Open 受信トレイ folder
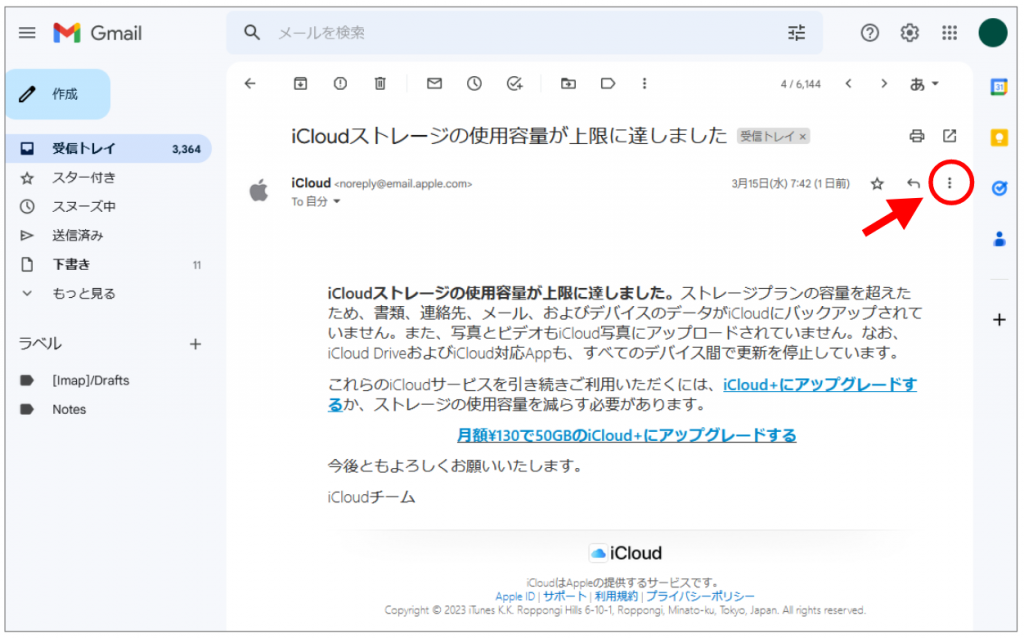This screenshot has height=639, width=1024. (x=108, y=148)
